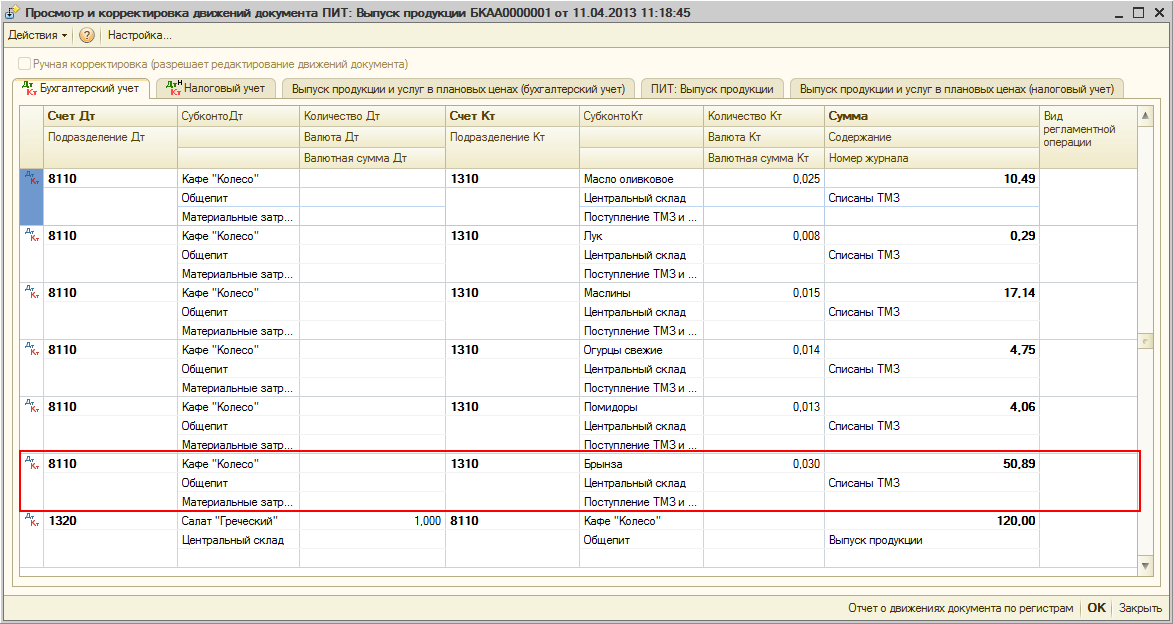Enable the Ручная корректировка checkbox
The image size is (1173, 624).
click(24, 63)
